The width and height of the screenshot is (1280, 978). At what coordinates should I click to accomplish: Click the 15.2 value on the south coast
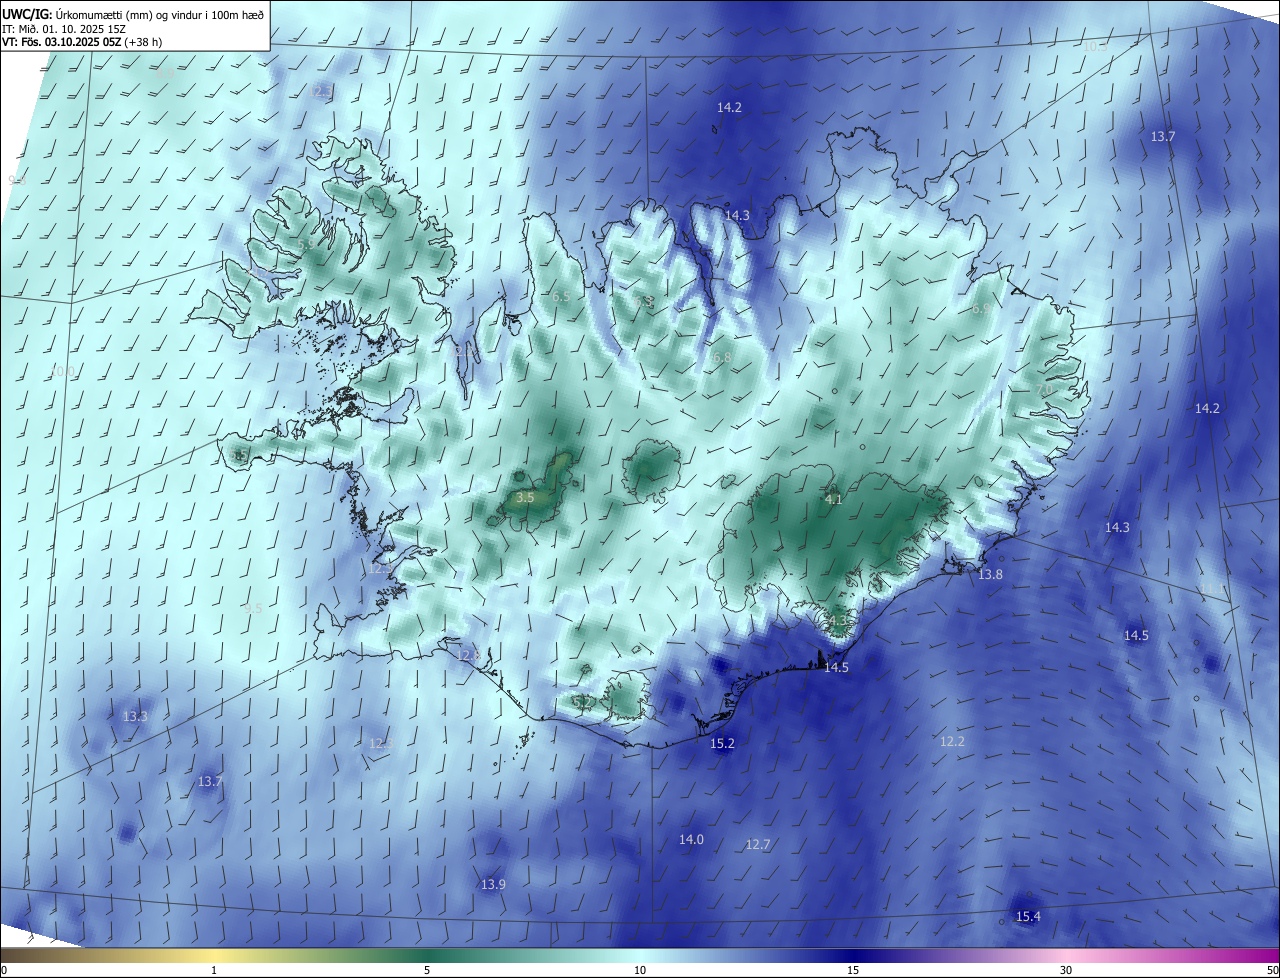(x=722, y=743)
